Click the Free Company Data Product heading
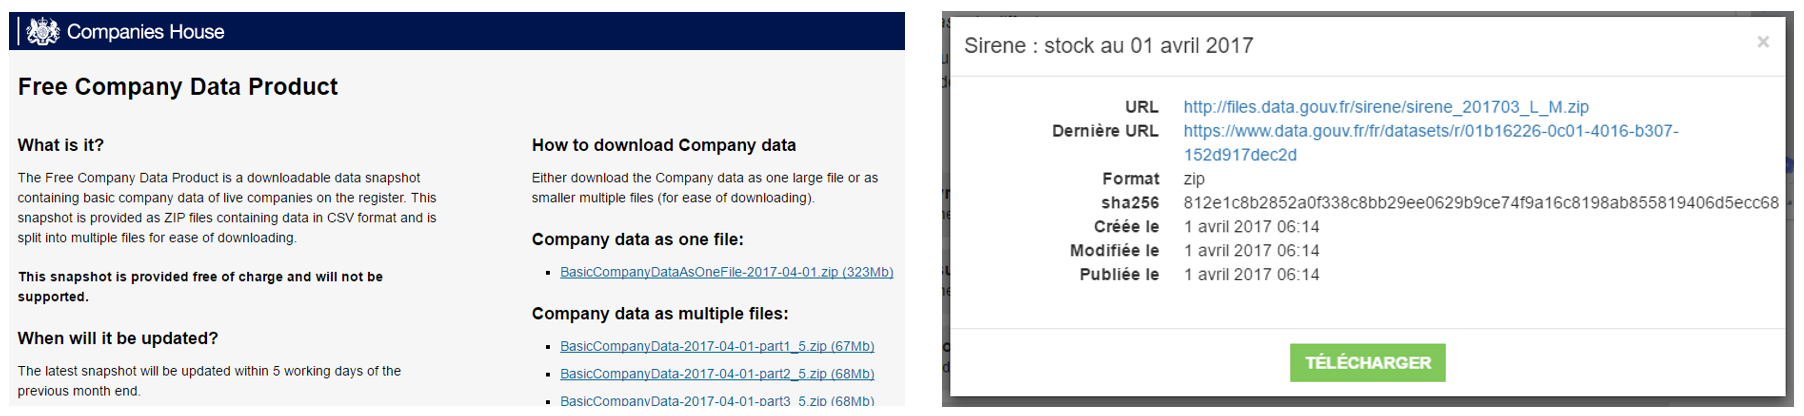Screen dimensions: 1804x416 (x=178, y=87)
